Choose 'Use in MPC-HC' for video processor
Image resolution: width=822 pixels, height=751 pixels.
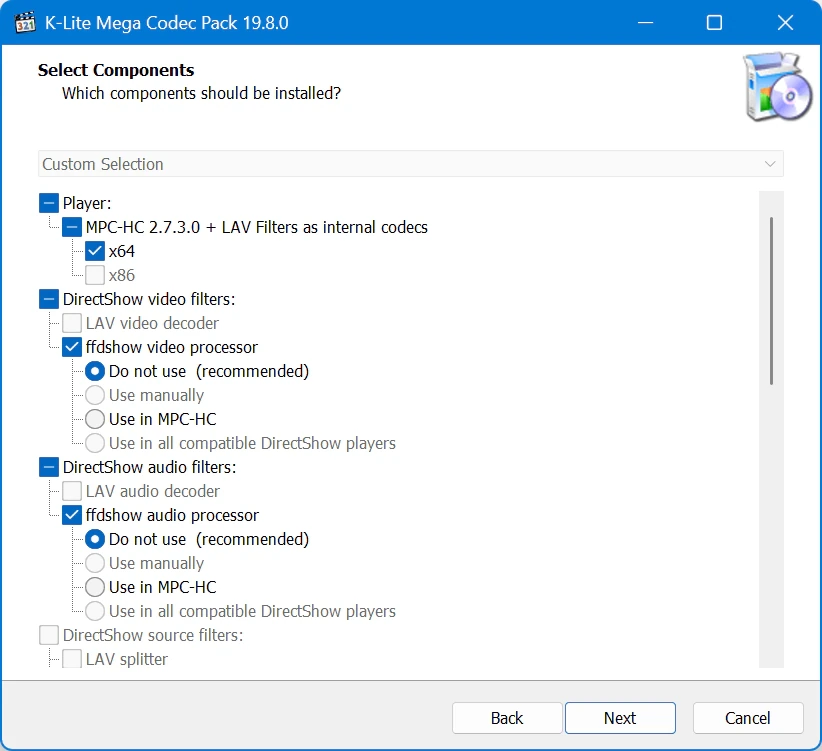tap(95, 419)
